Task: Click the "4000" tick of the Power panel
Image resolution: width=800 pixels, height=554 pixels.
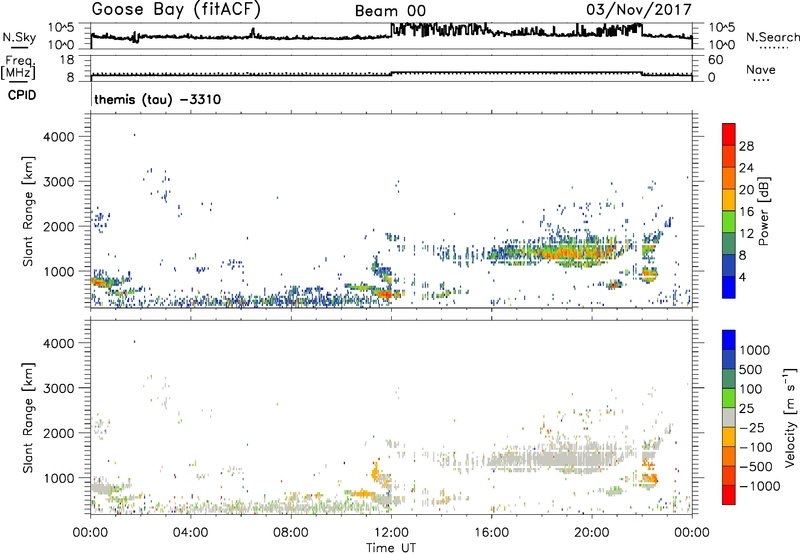Action: click(x=59, y=137)
